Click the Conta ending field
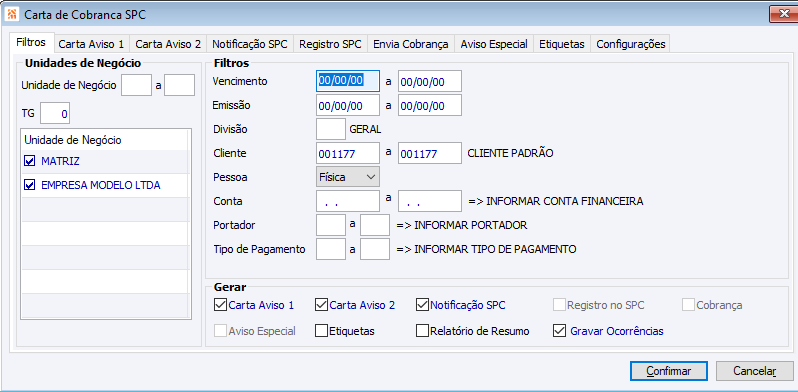This screenshot has height=392, width=798. coord(430,201)
